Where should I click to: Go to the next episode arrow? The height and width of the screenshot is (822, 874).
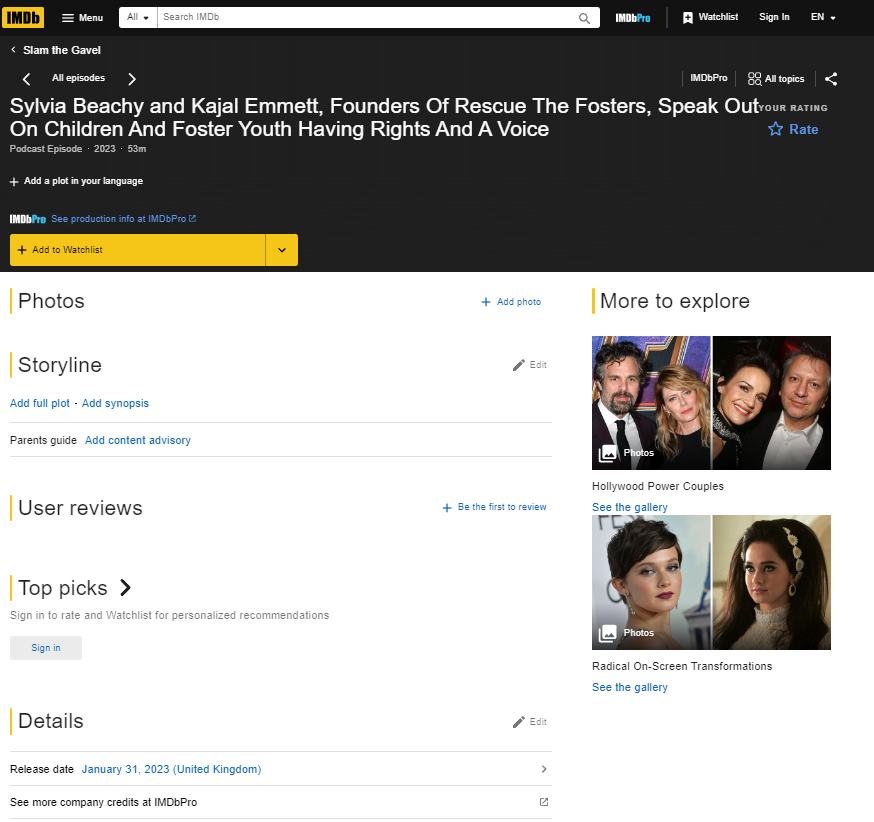tap(132, 79)
